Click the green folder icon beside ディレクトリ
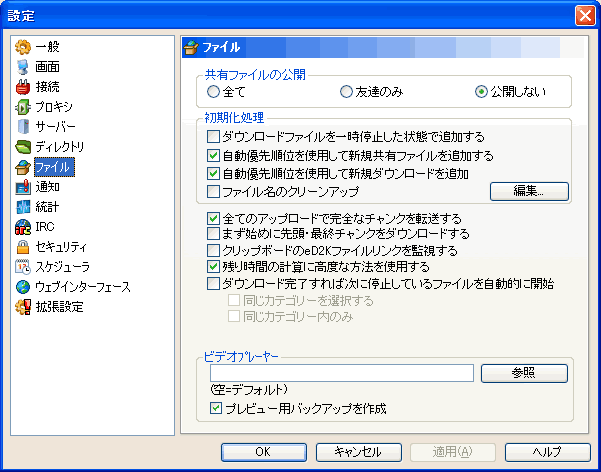 [x=23, y=147]
